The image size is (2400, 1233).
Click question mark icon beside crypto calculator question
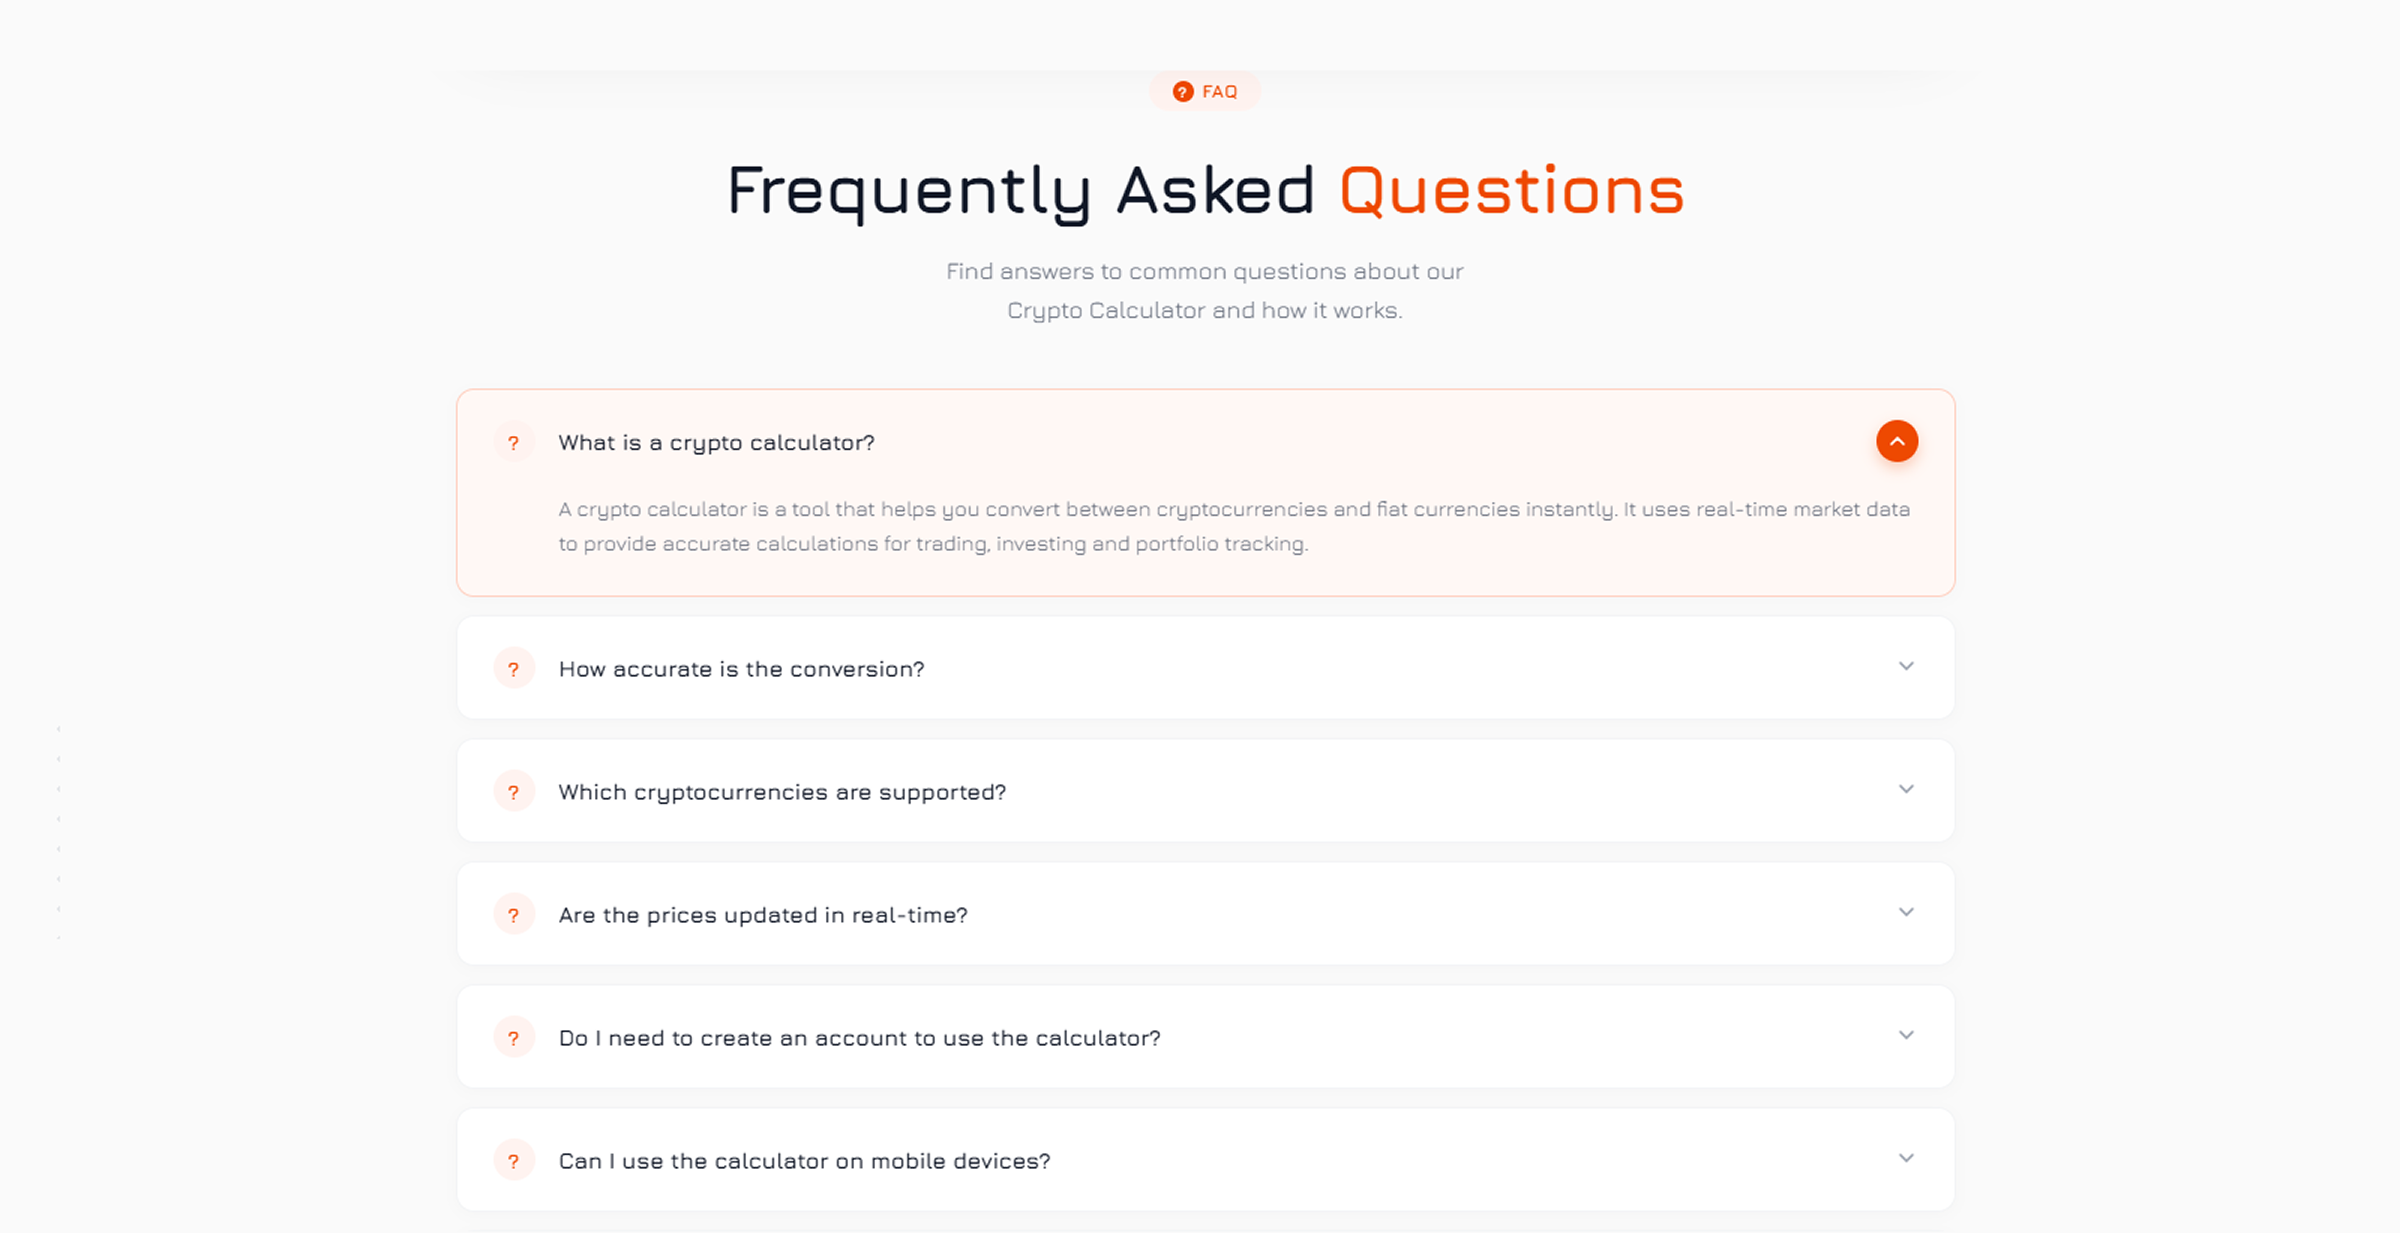[513, 442]
